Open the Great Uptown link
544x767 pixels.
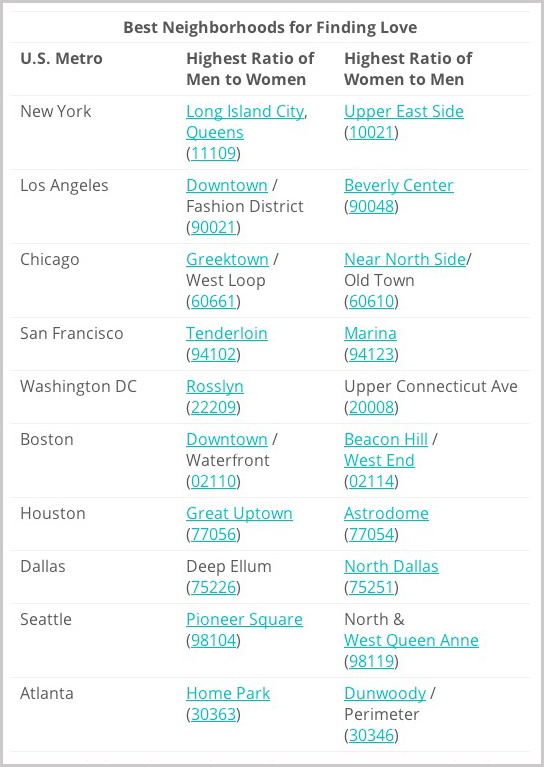[239, 514]
